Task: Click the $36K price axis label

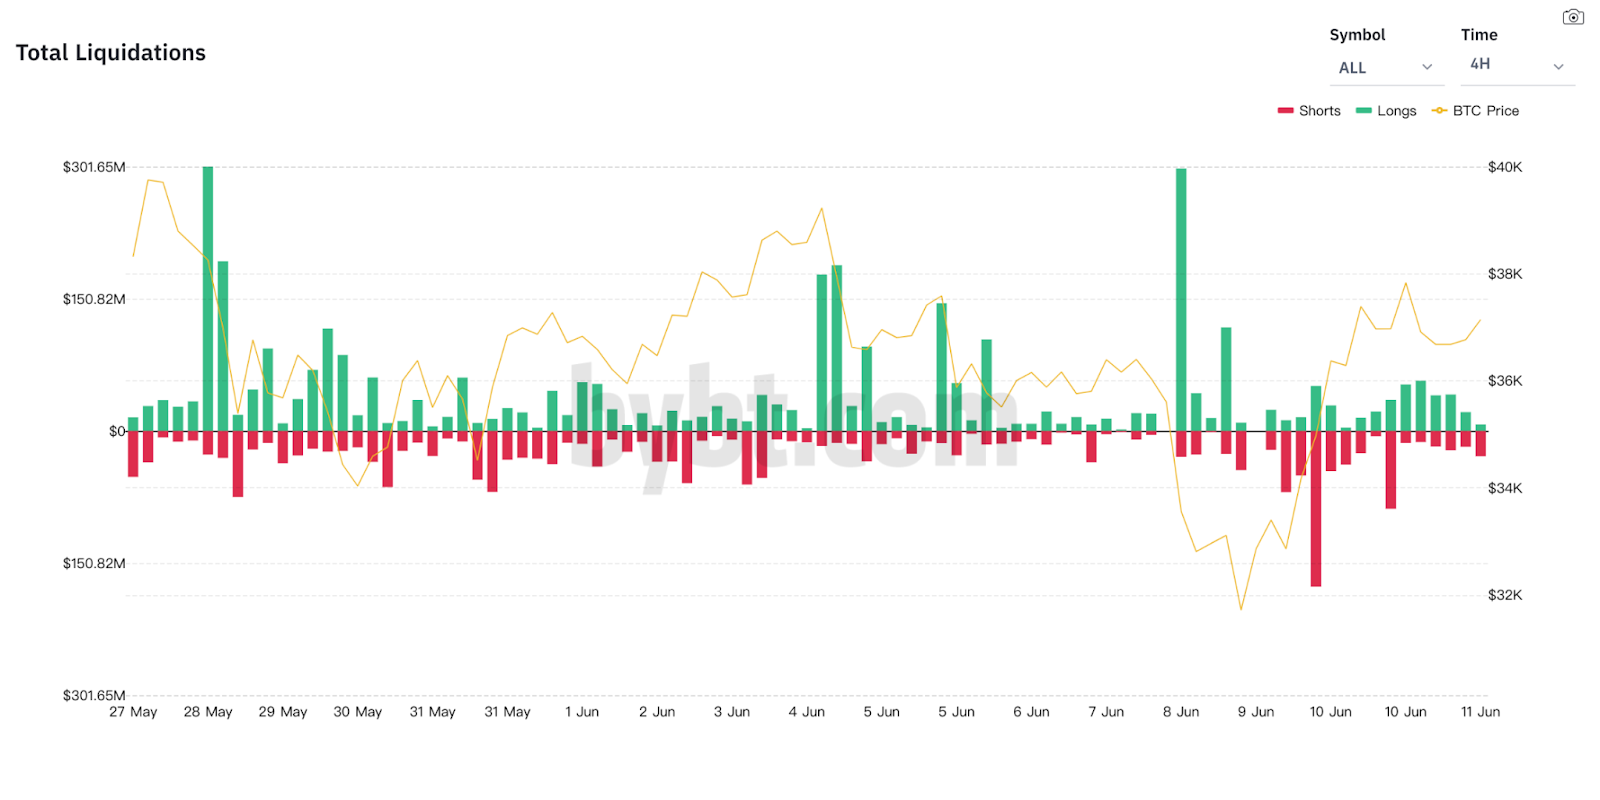Action: (x=1505, y=381)
